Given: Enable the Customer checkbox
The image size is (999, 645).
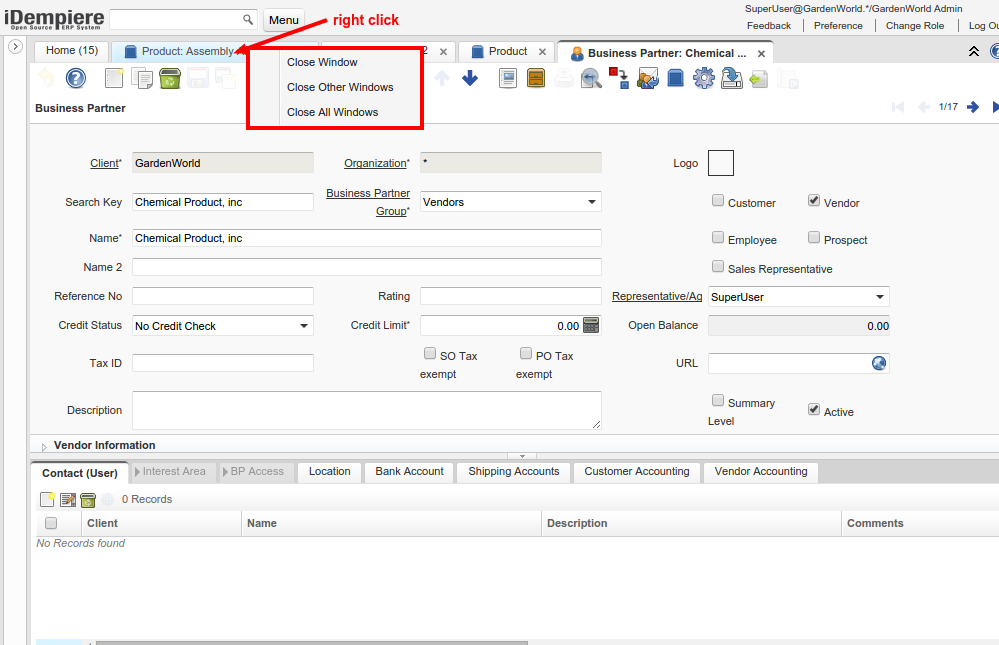Looking at the screenshot, I should (718, 201).
